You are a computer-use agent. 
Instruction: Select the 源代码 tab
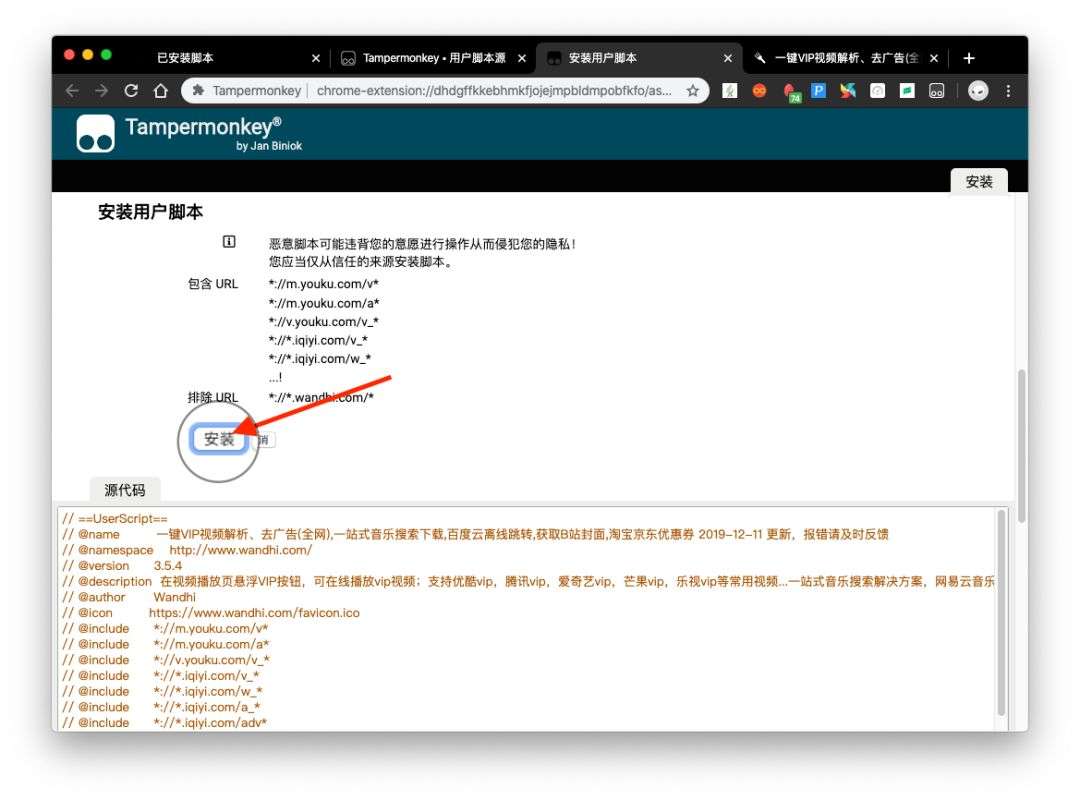[x=125, y=490]
